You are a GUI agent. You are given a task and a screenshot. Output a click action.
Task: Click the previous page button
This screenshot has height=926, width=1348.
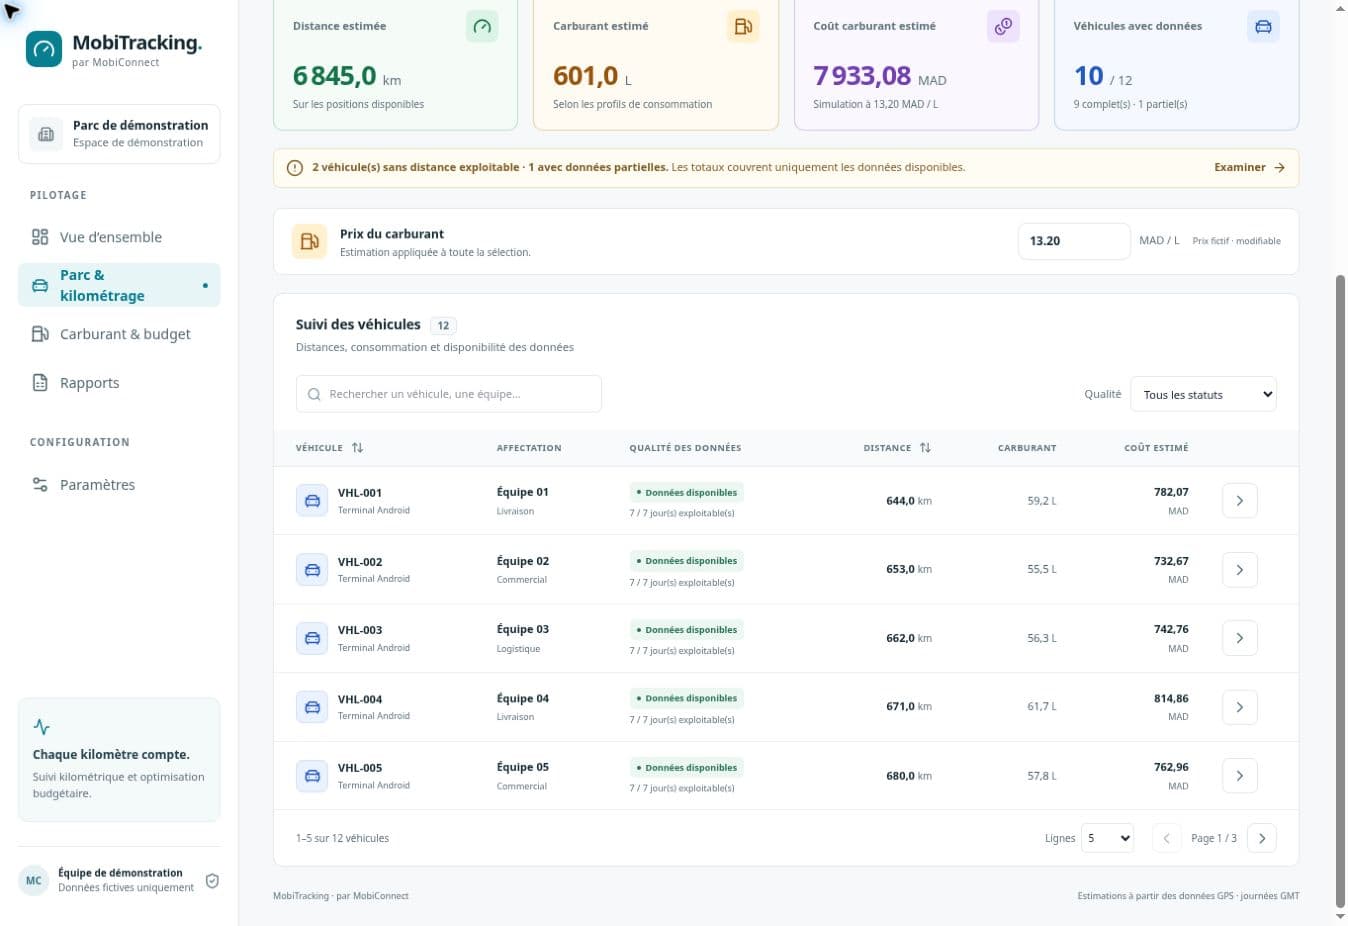tap(1167, 838)
